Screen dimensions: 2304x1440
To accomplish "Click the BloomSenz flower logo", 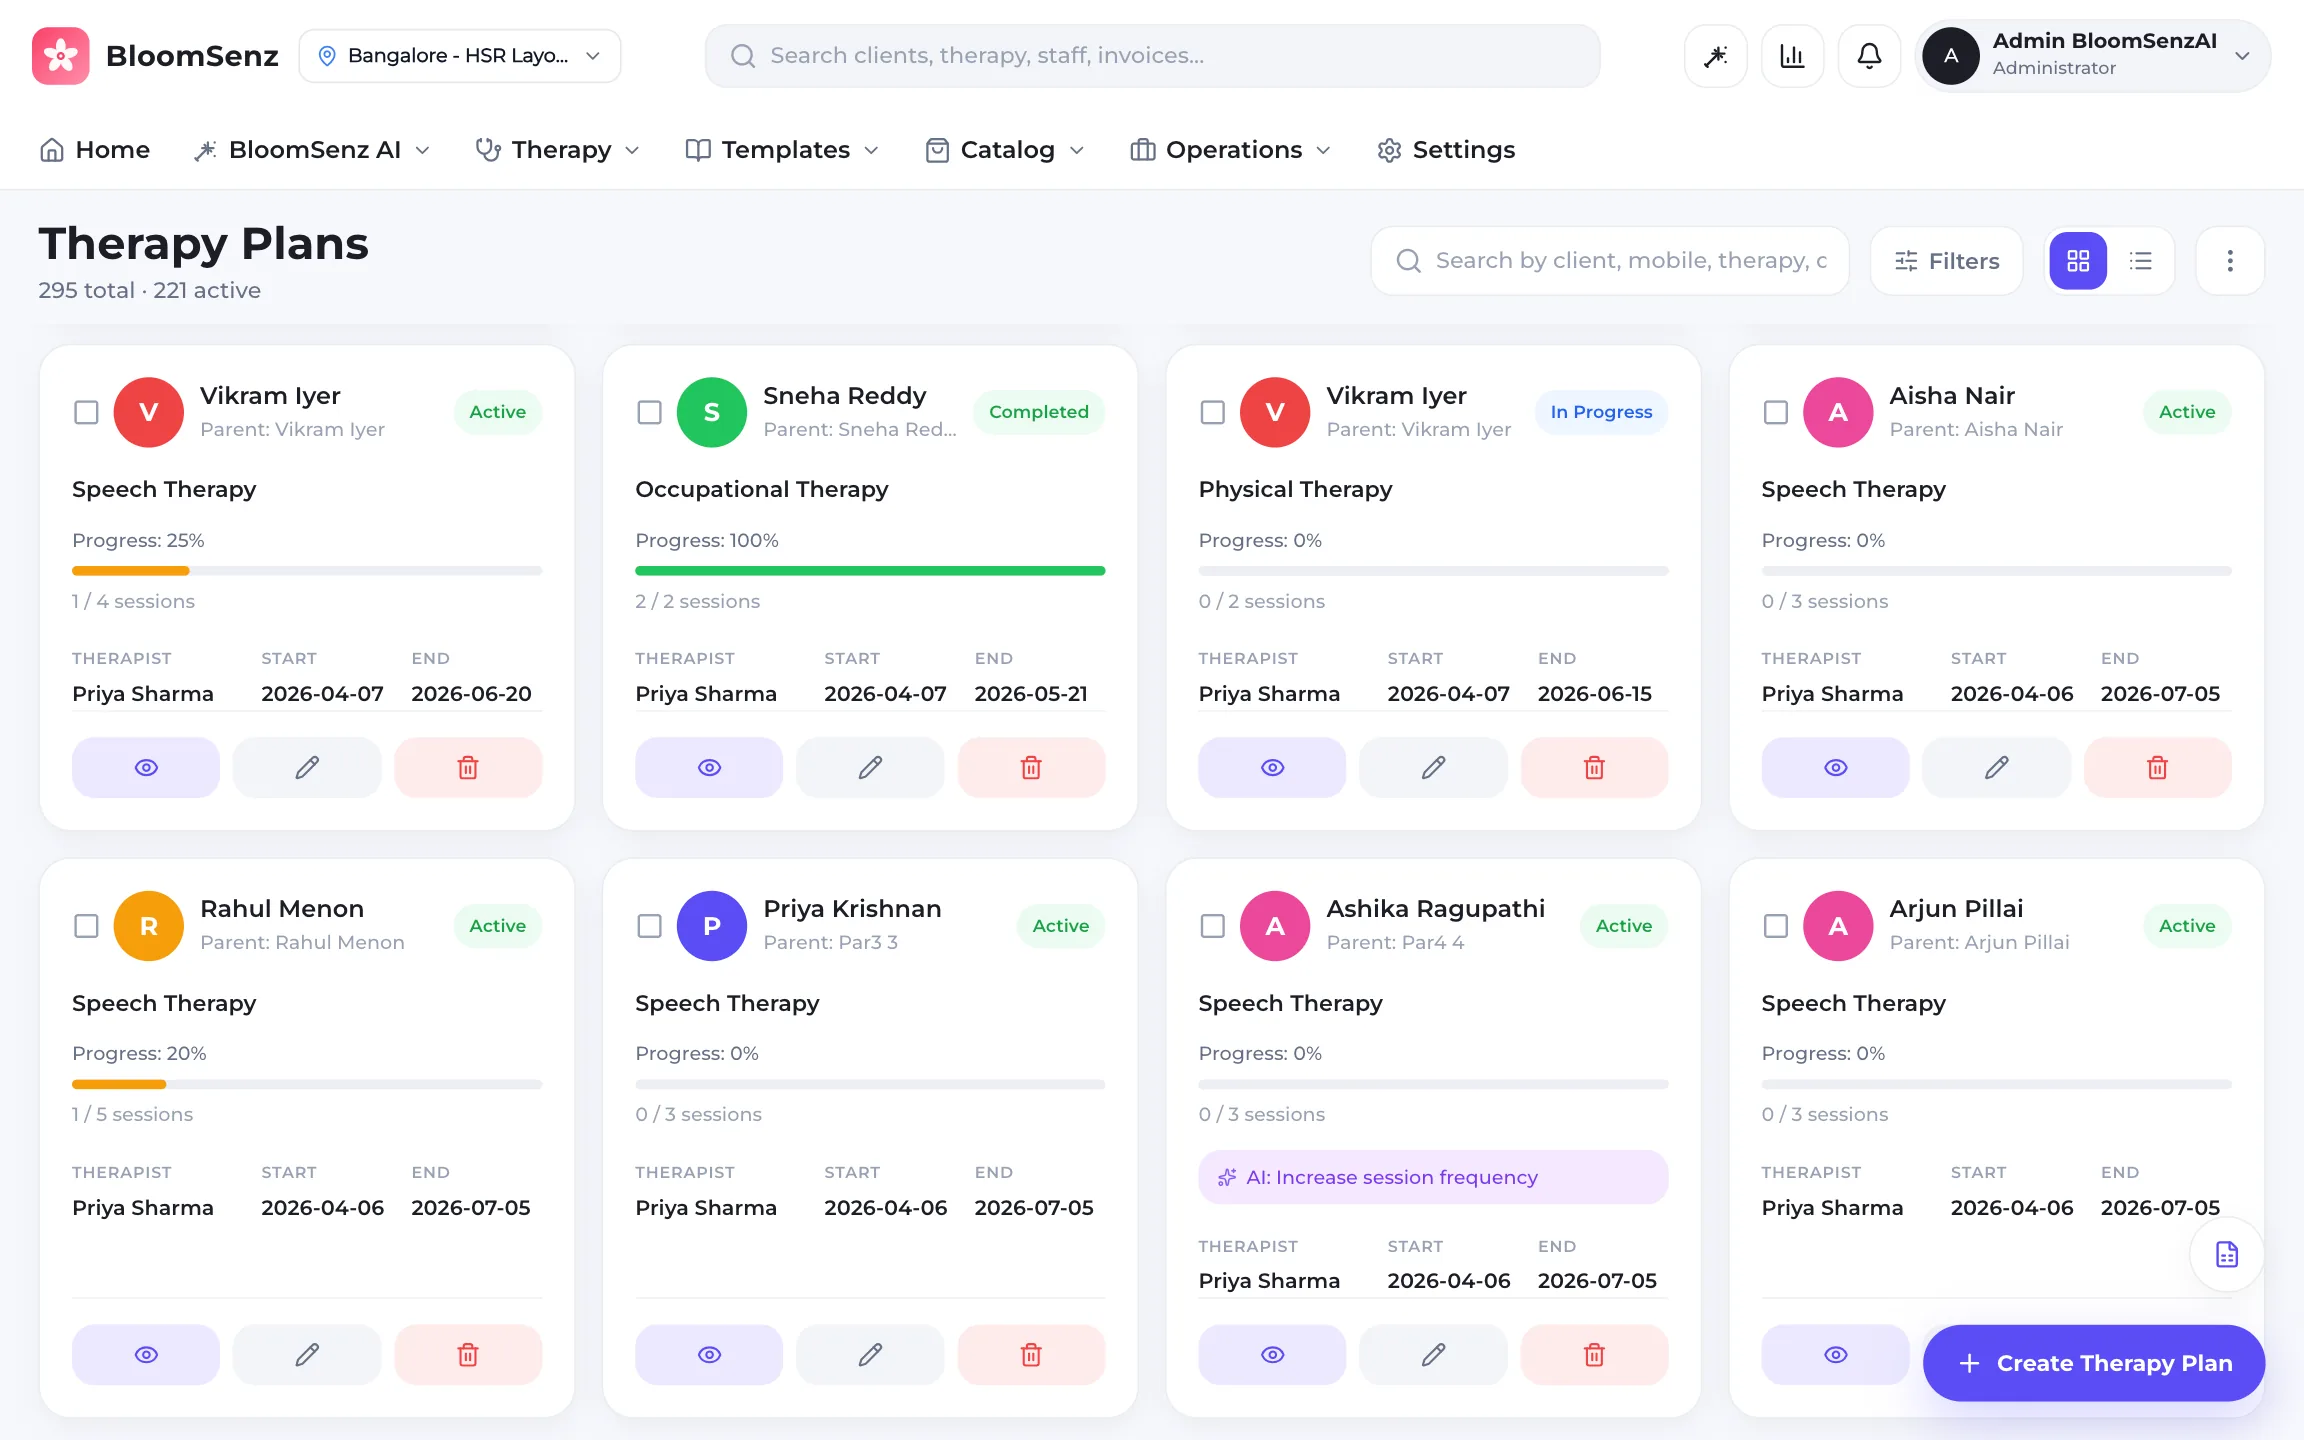I will coord(61,56).
